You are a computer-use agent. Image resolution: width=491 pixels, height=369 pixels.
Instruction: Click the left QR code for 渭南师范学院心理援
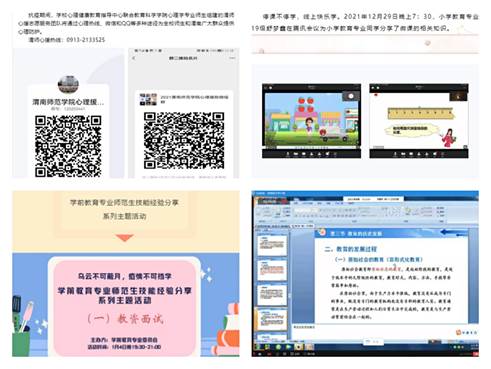[68, 146]
